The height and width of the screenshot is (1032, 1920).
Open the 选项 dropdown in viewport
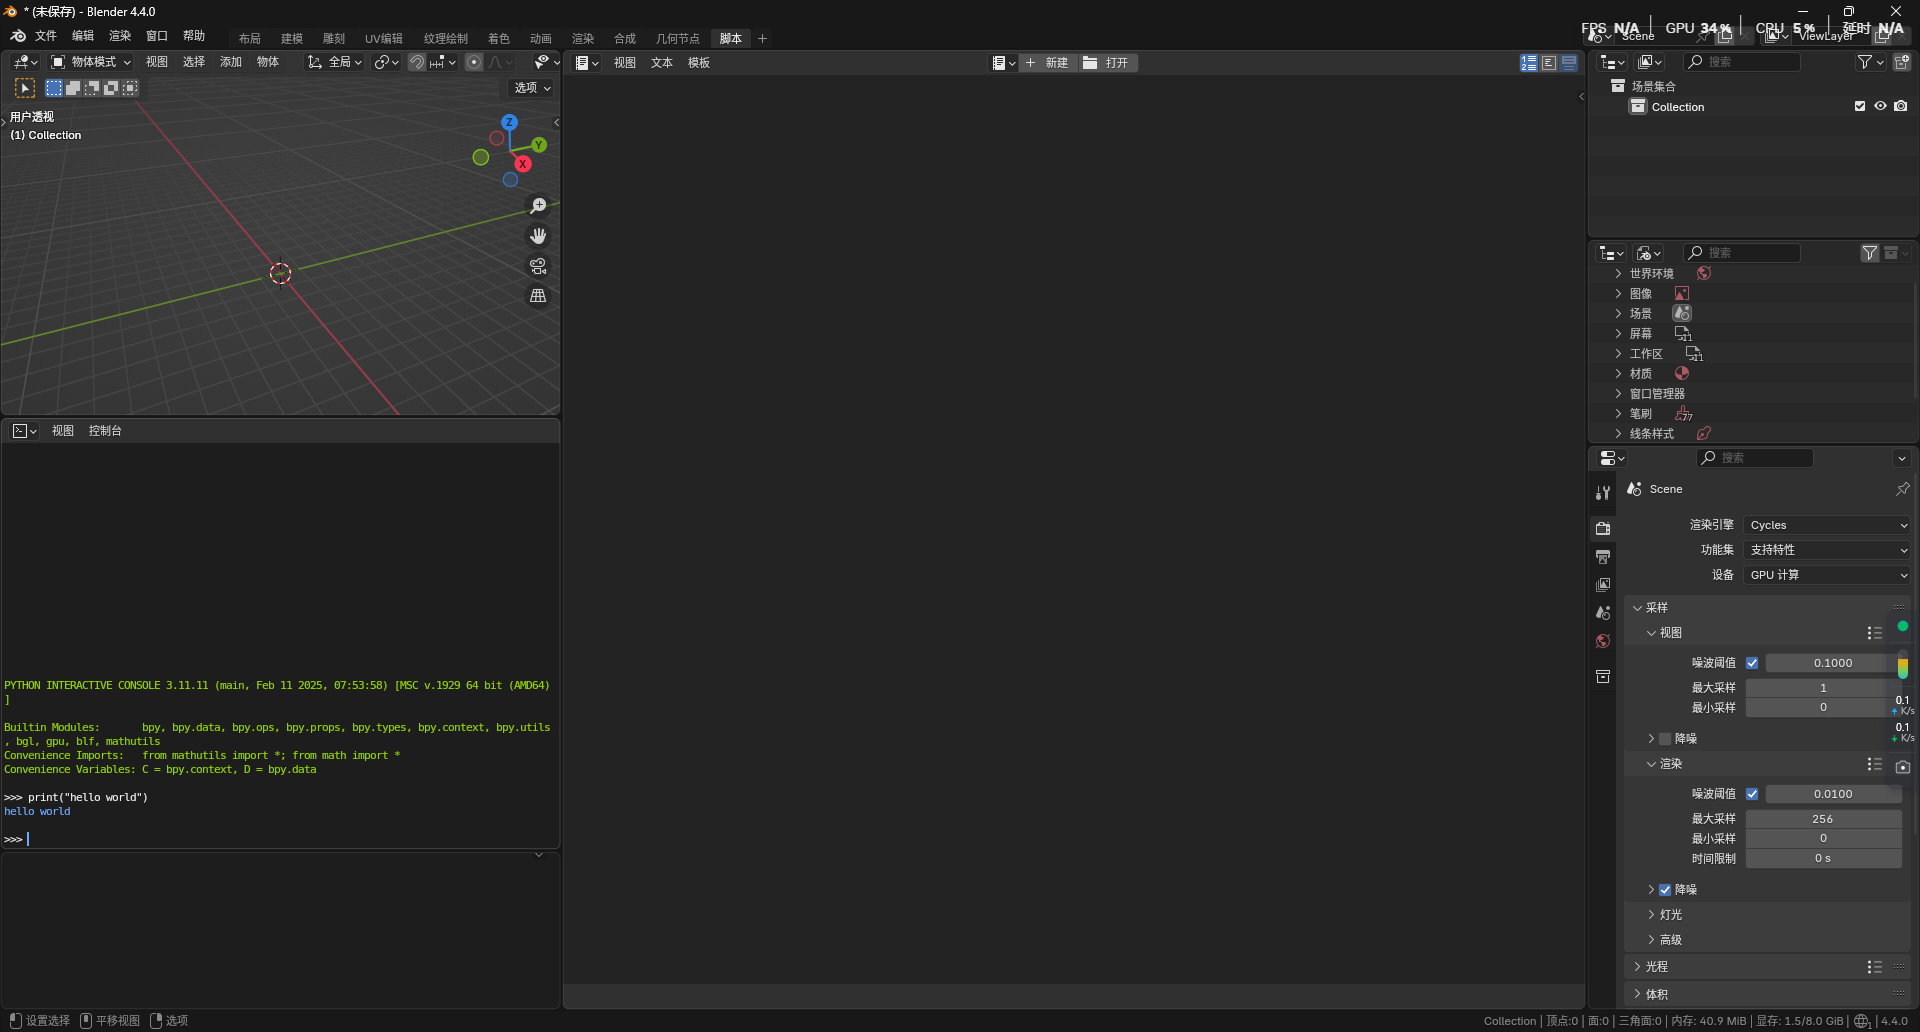[x=532, y=88]
